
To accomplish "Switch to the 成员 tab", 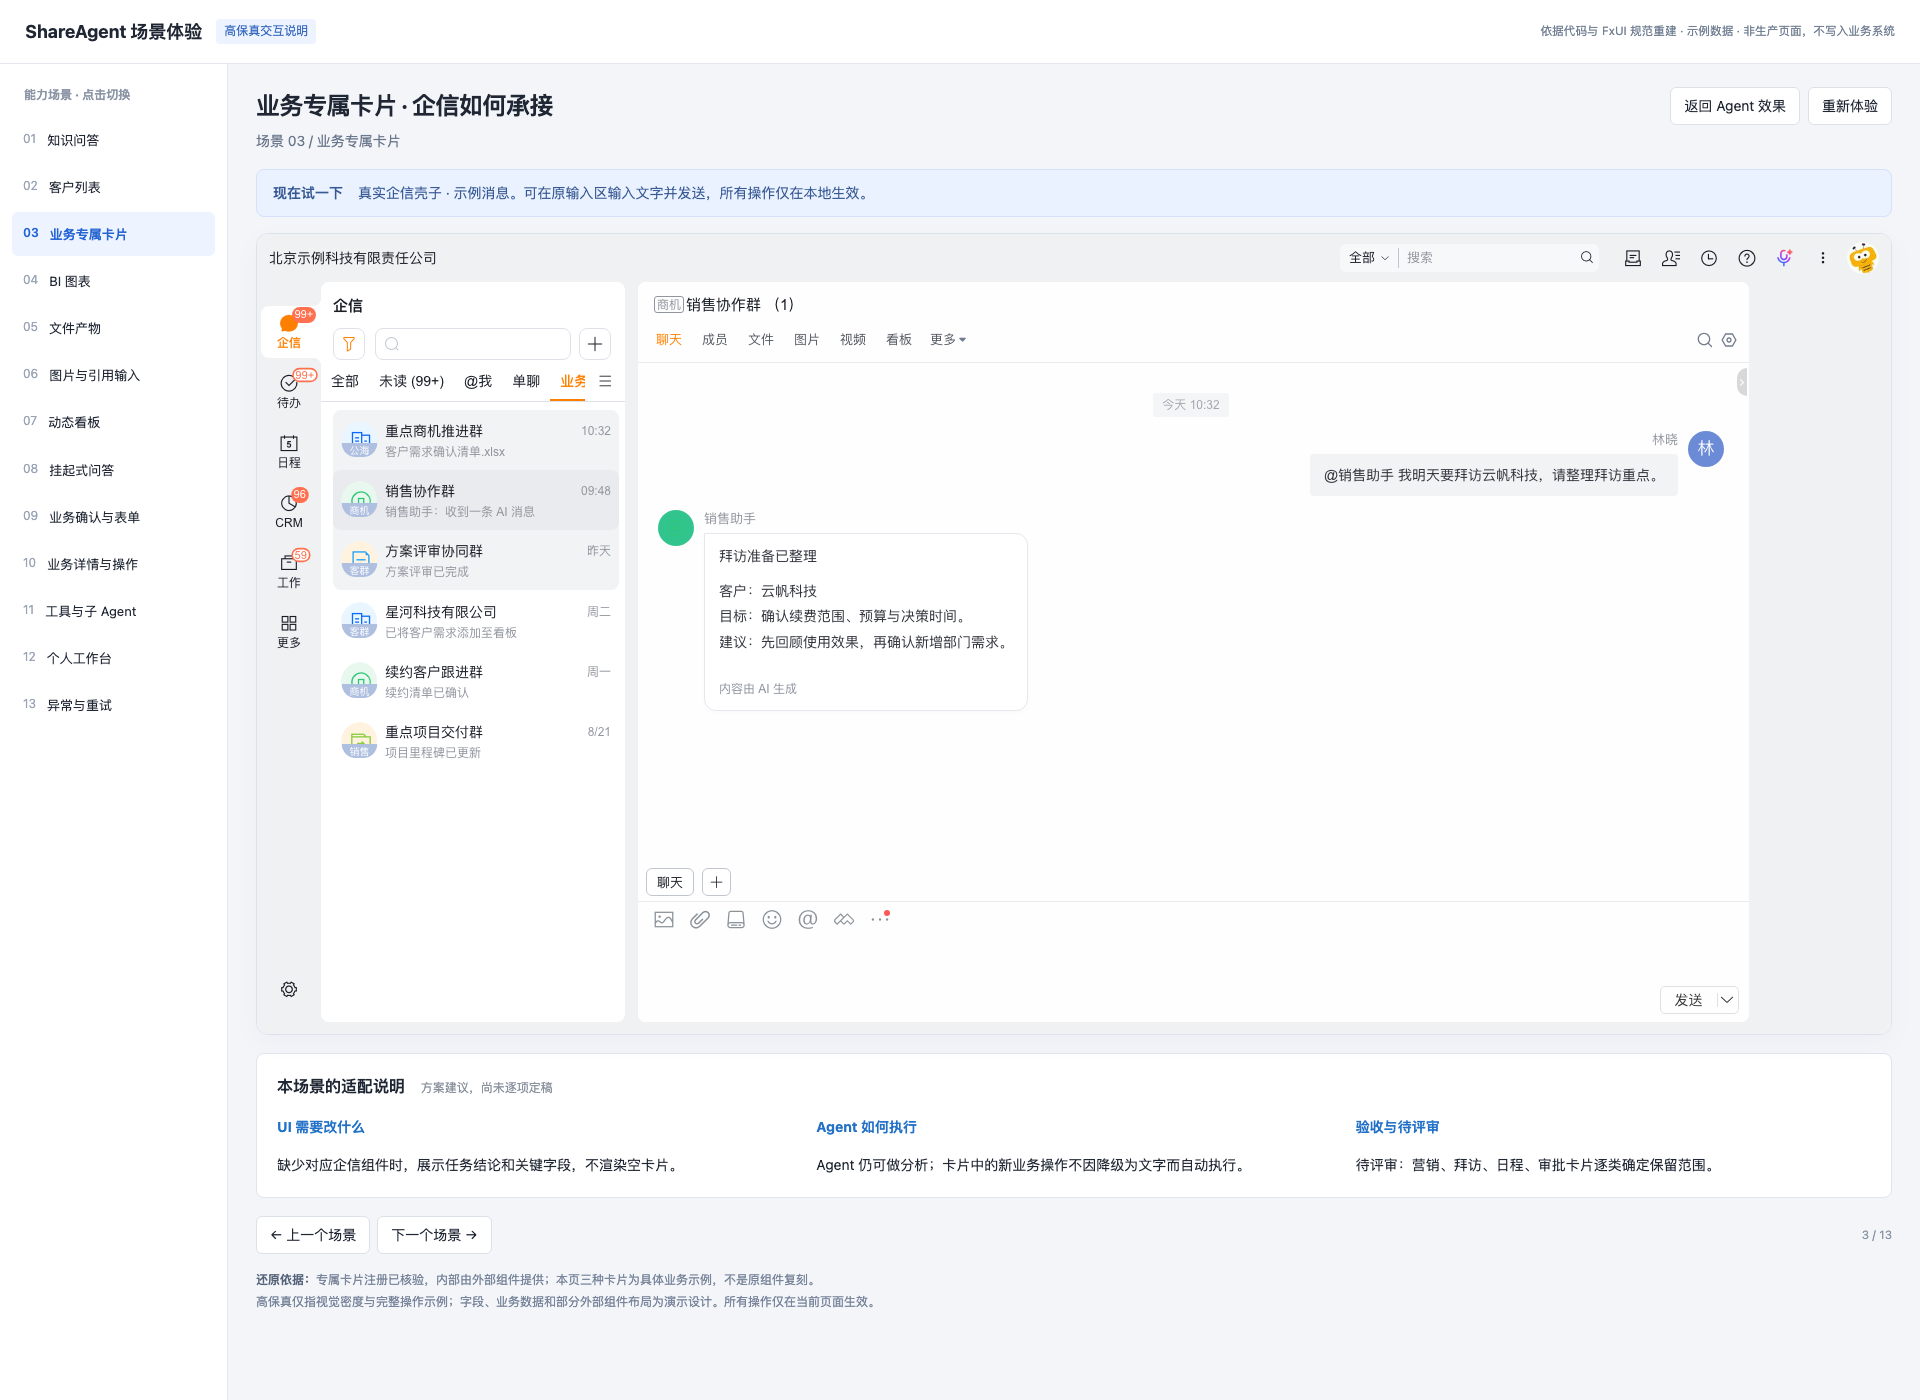I will pyautogui.click(x=715, y=340).
